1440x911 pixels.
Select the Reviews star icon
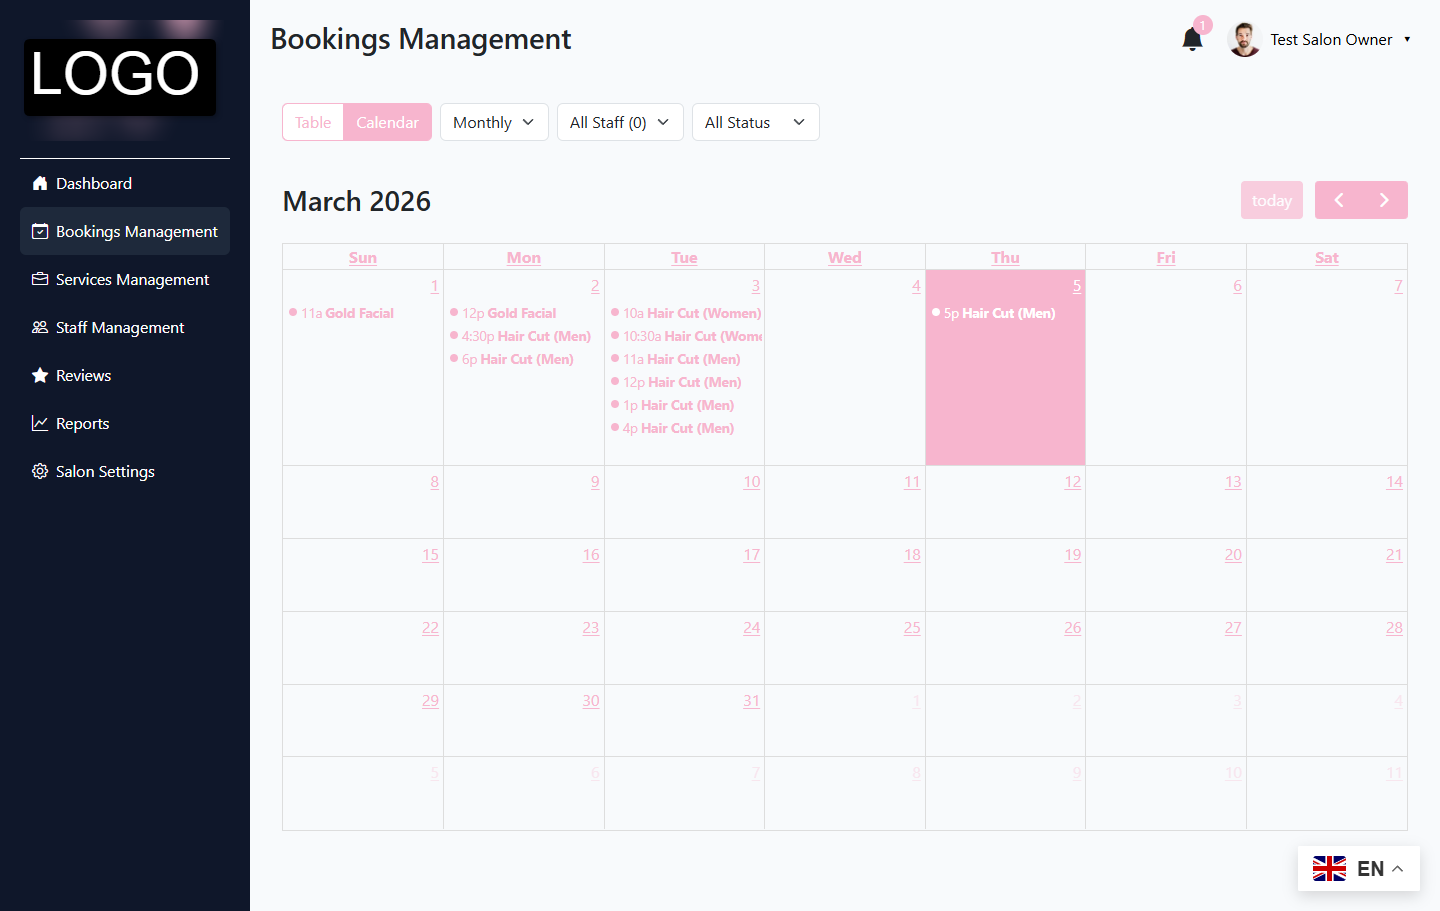pyautogui.click(x=40, y=375)
